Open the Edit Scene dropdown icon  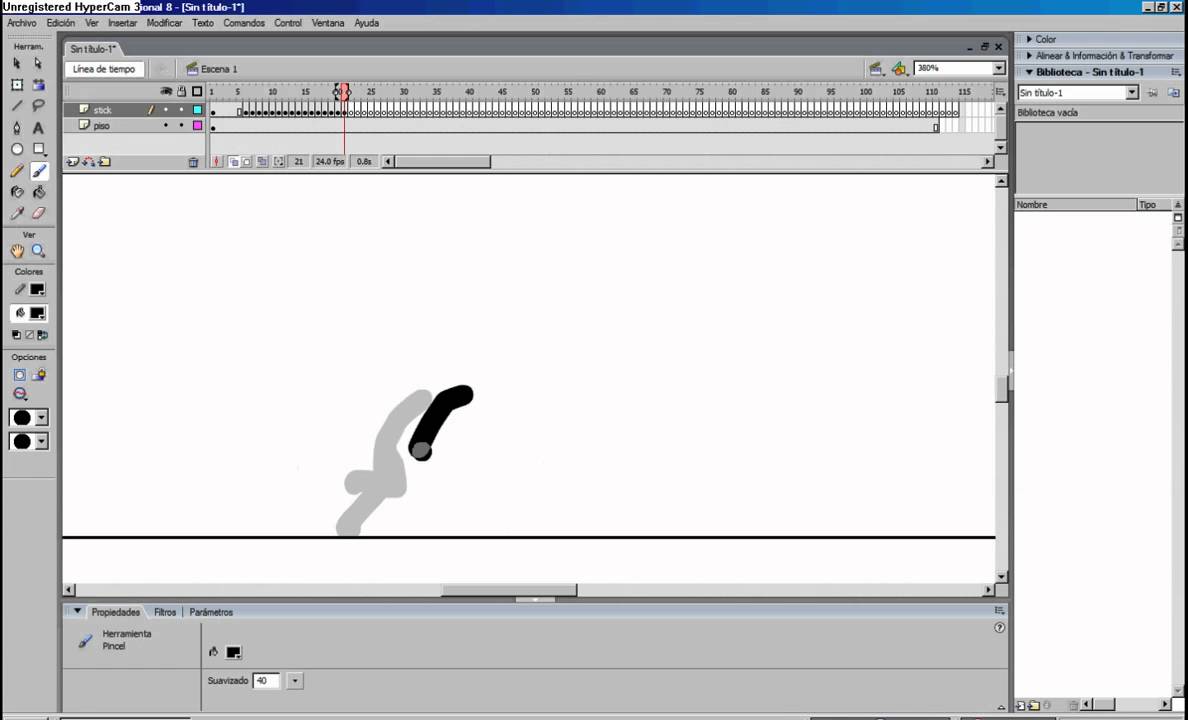tap(877, 69)
